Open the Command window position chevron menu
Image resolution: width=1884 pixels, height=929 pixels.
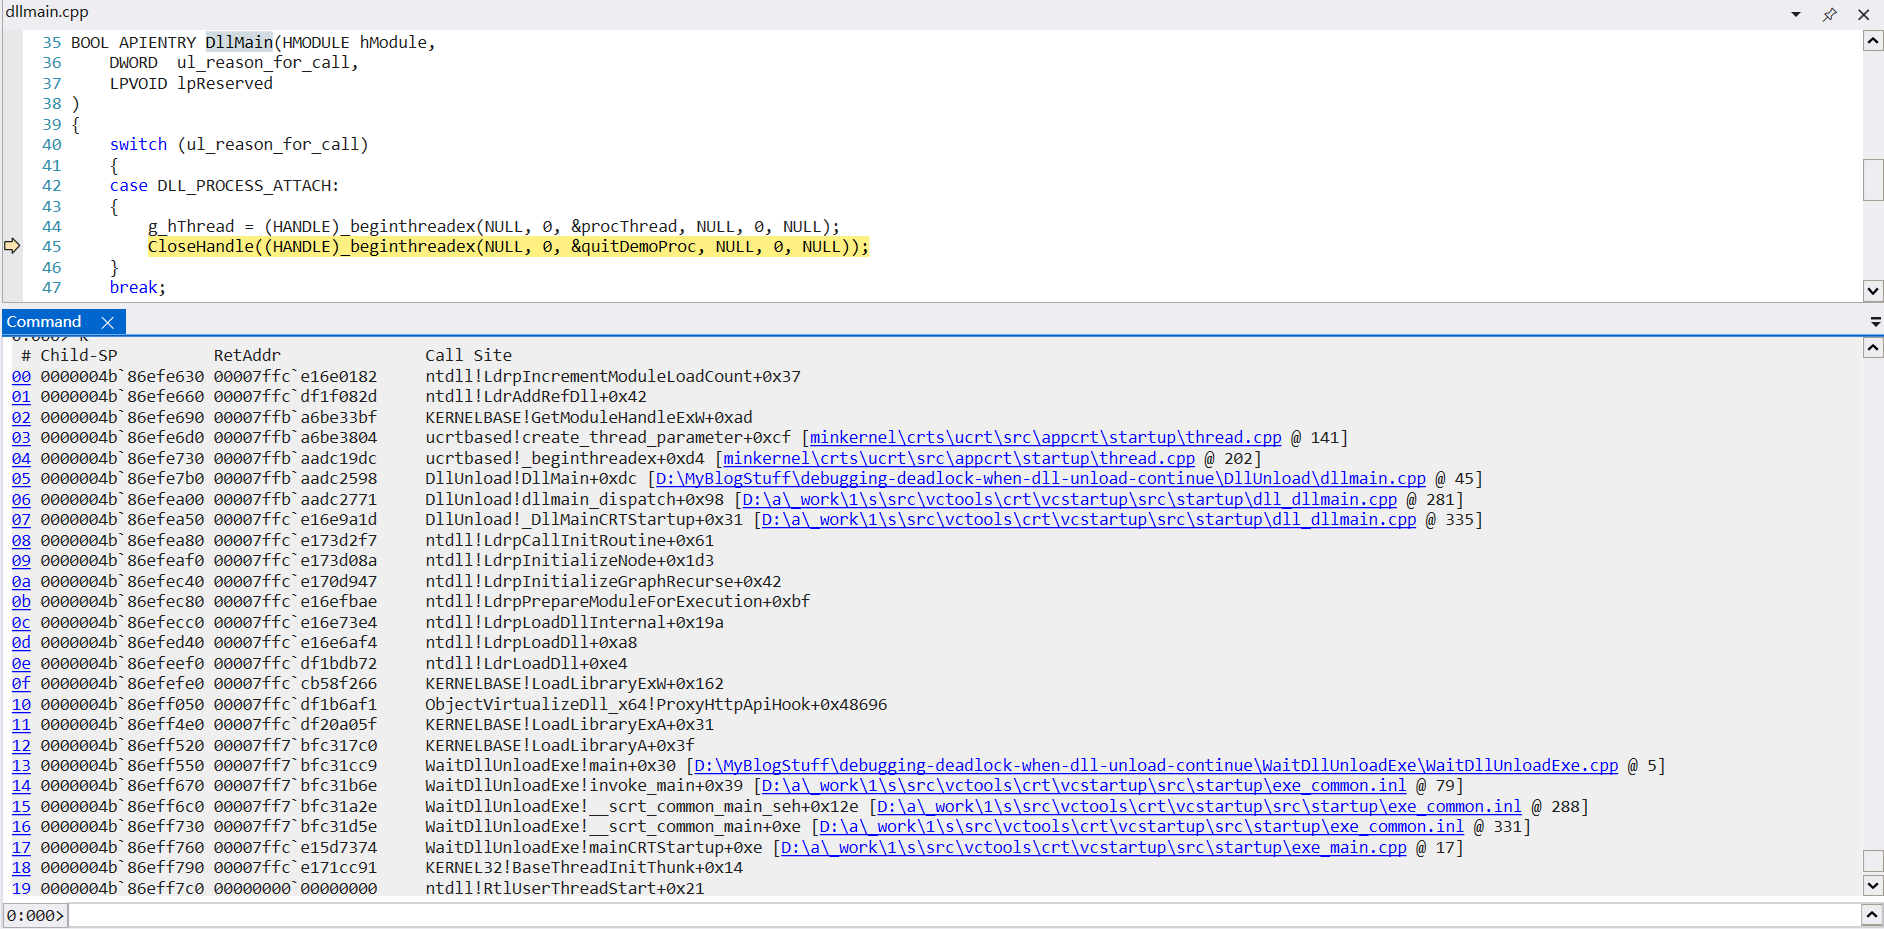click(x=1875, y=321)
